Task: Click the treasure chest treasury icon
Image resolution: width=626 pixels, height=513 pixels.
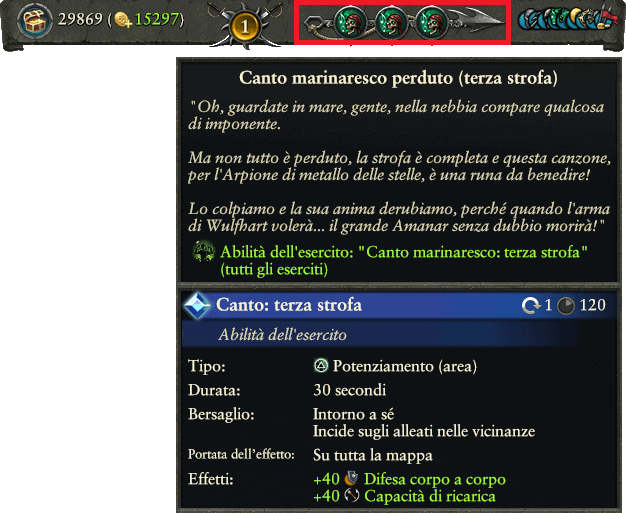Action: (34, 21)
